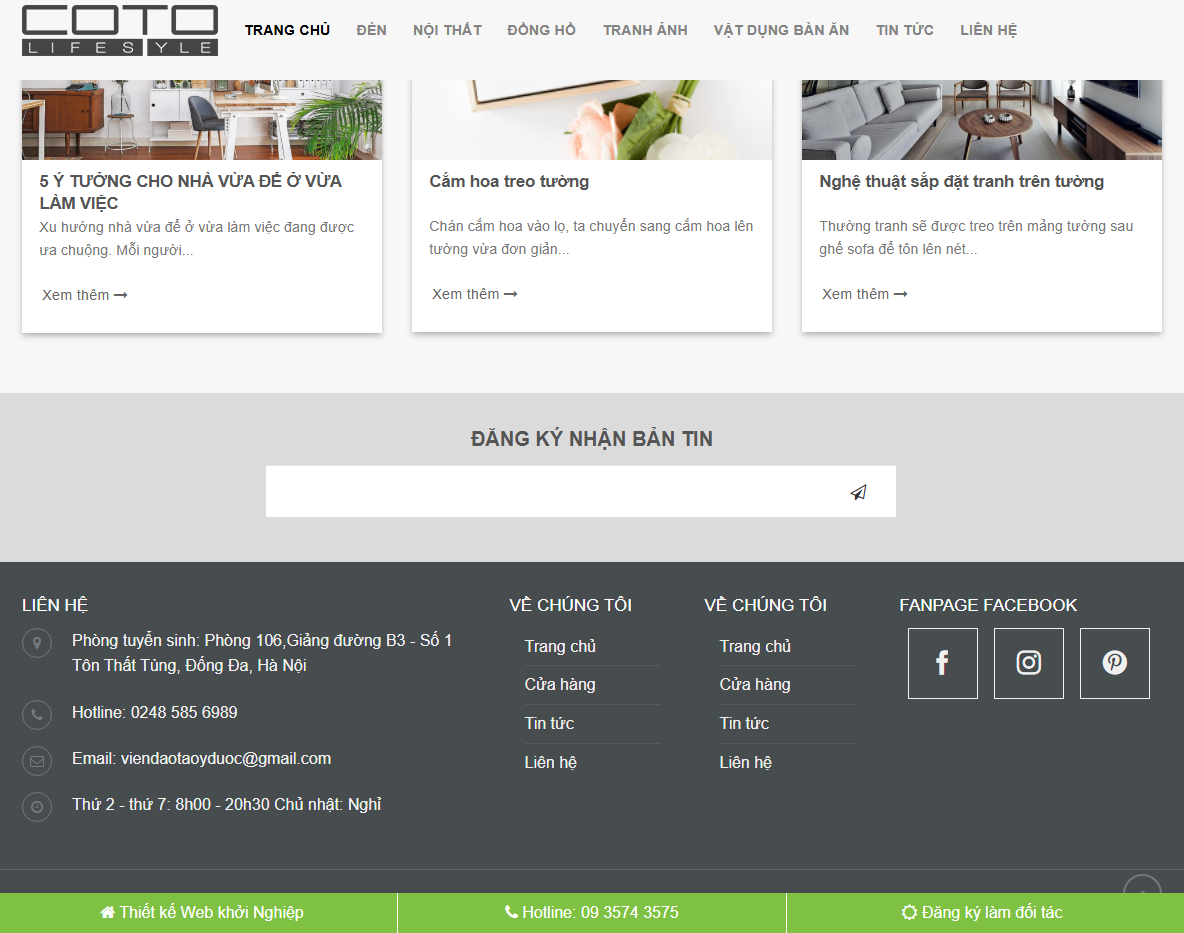The image size is (1184, 933).
Task: Open the VẬT DỤNG BÀN ĂN menu
Action: [781, 30]
